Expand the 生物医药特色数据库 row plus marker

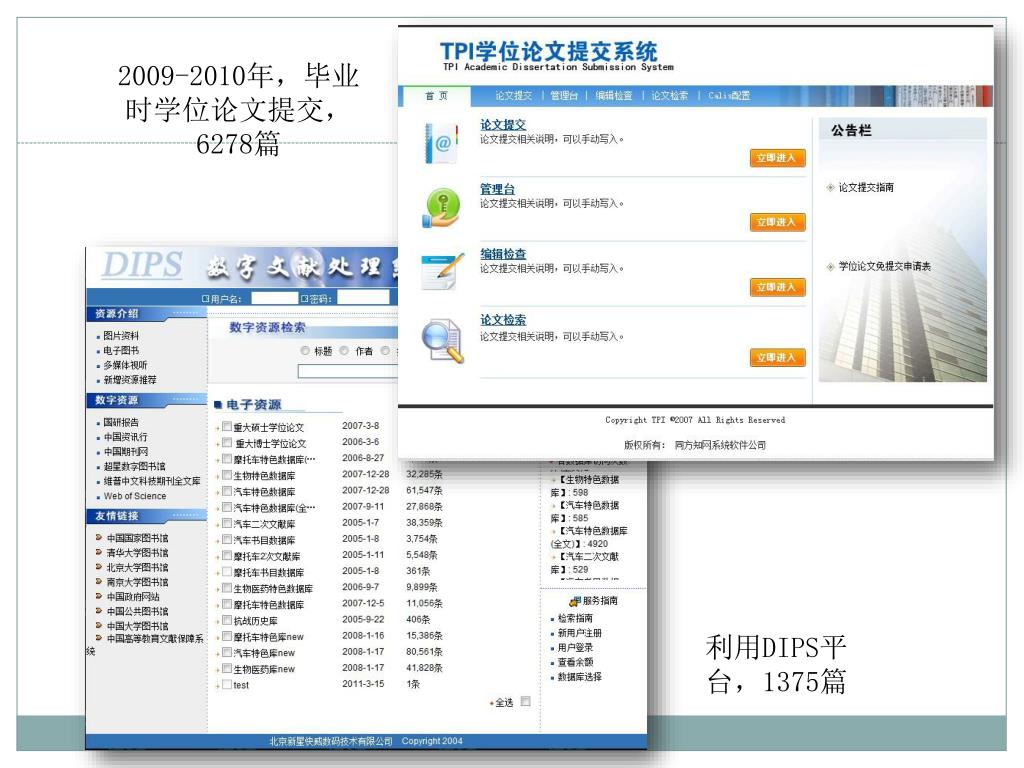click(x=218, y=590)
